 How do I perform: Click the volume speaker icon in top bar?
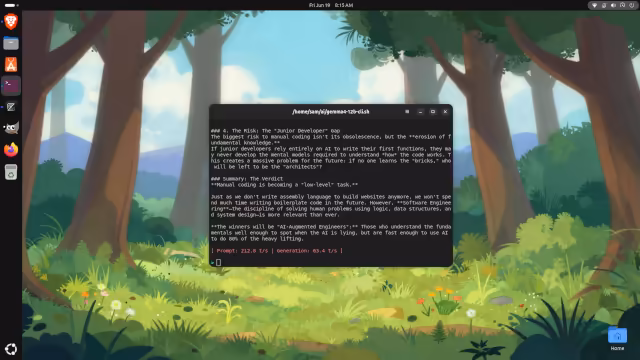click(613, 5)
